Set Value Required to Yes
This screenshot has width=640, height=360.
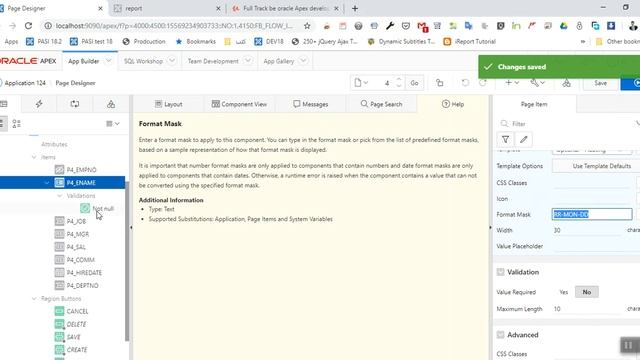564,292
